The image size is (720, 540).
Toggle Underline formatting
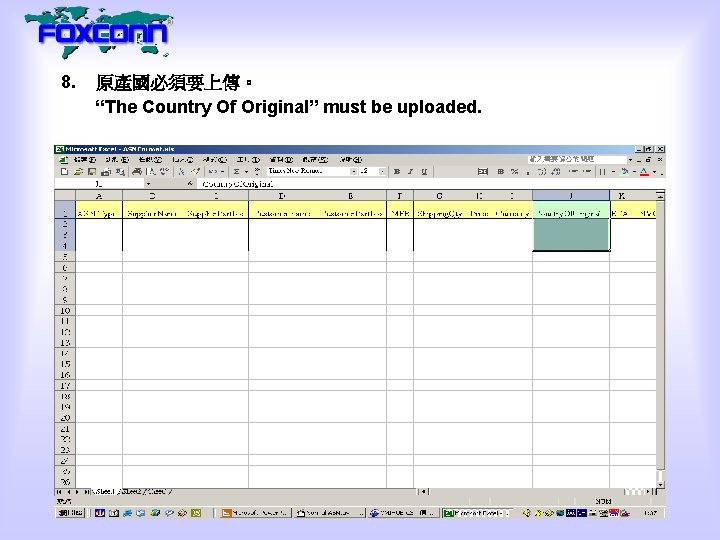[x=424, y=172]
